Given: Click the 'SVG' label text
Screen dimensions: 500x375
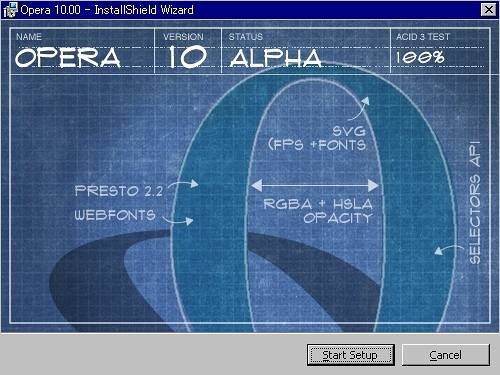Looking at the screenshot, I should [349, 131].
